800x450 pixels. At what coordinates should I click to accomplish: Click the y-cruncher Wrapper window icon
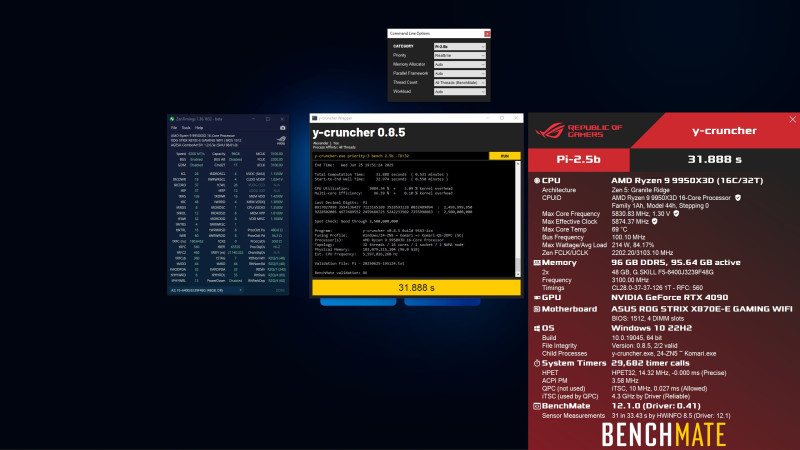pos(315,118)
